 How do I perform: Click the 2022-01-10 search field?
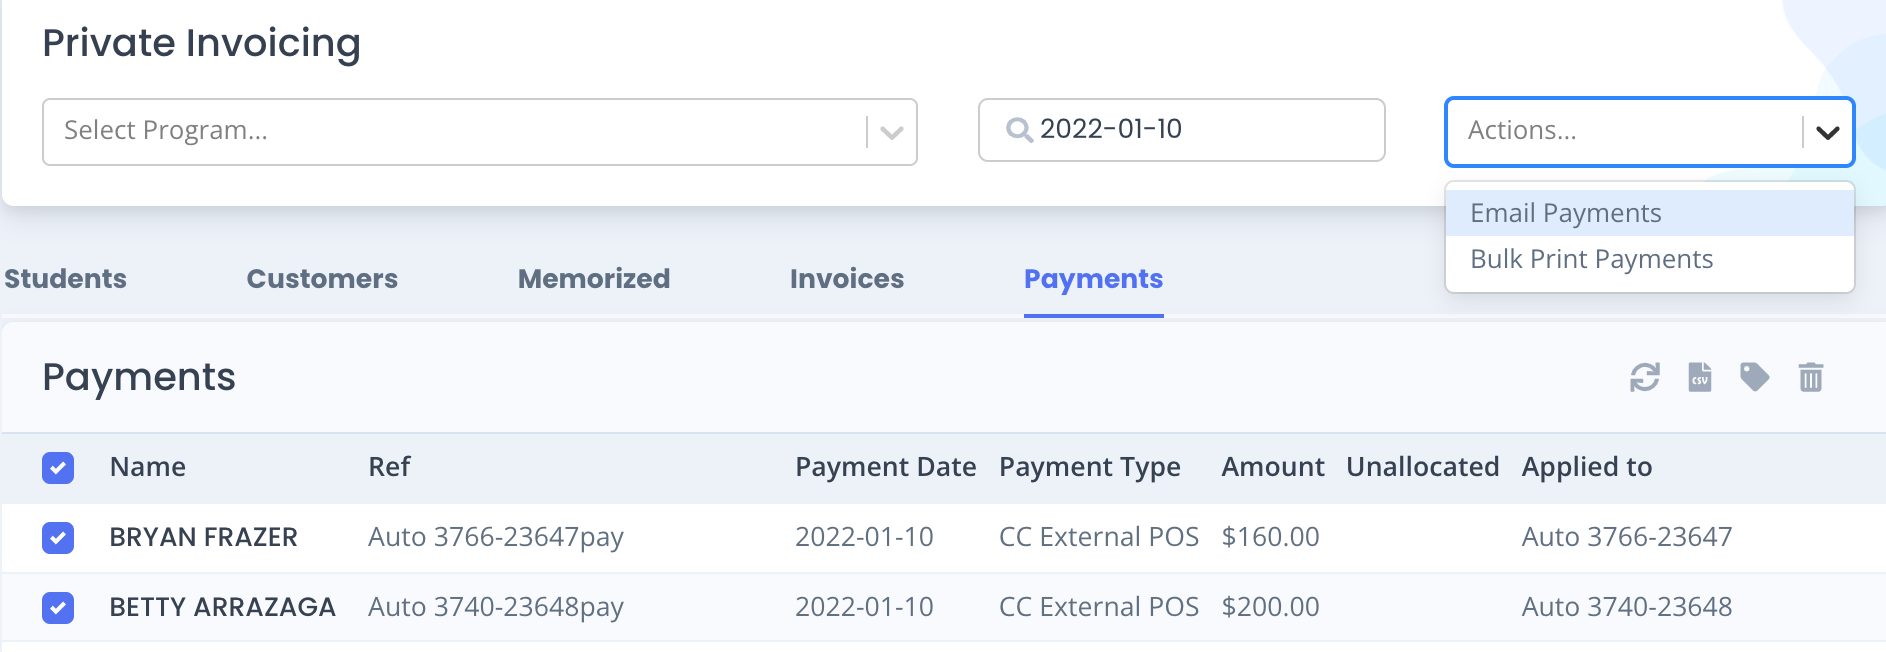(x=1182, y=130)
